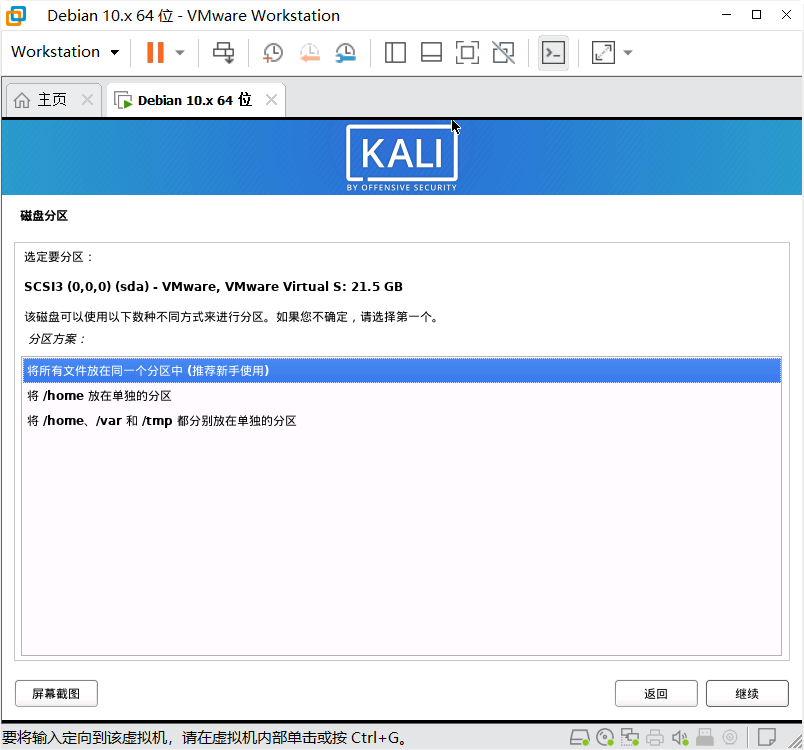The width and height of the screenshot is (804, 750).
Task: Take a snapshot of the VM
Action: pyautogui.click(x=273, y=52)
